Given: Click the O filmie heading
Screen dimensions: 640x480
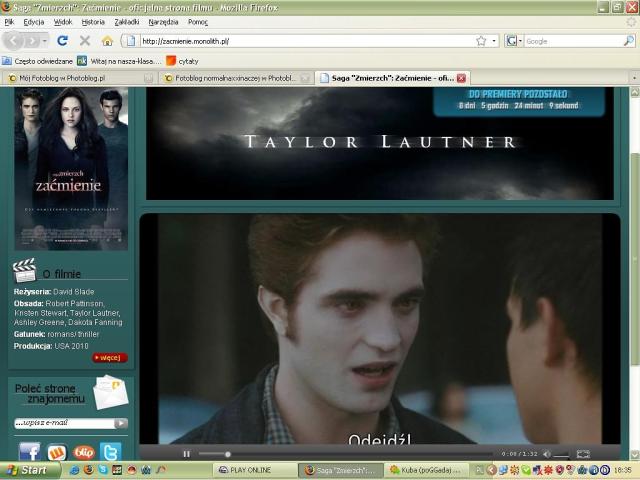Looking at the screenshot, I should (x=62, y=274).
